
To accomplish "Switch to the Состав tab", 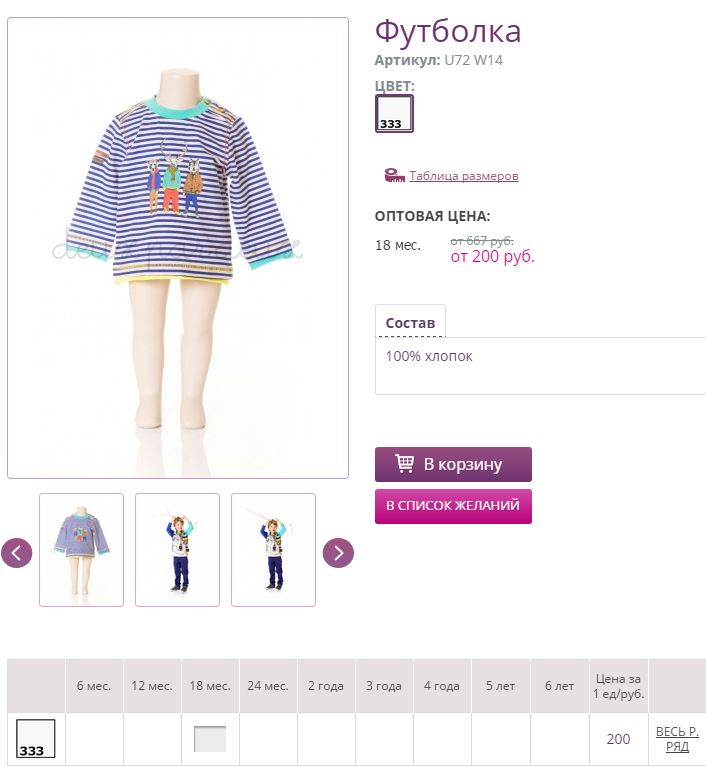I will coord(410,323).
